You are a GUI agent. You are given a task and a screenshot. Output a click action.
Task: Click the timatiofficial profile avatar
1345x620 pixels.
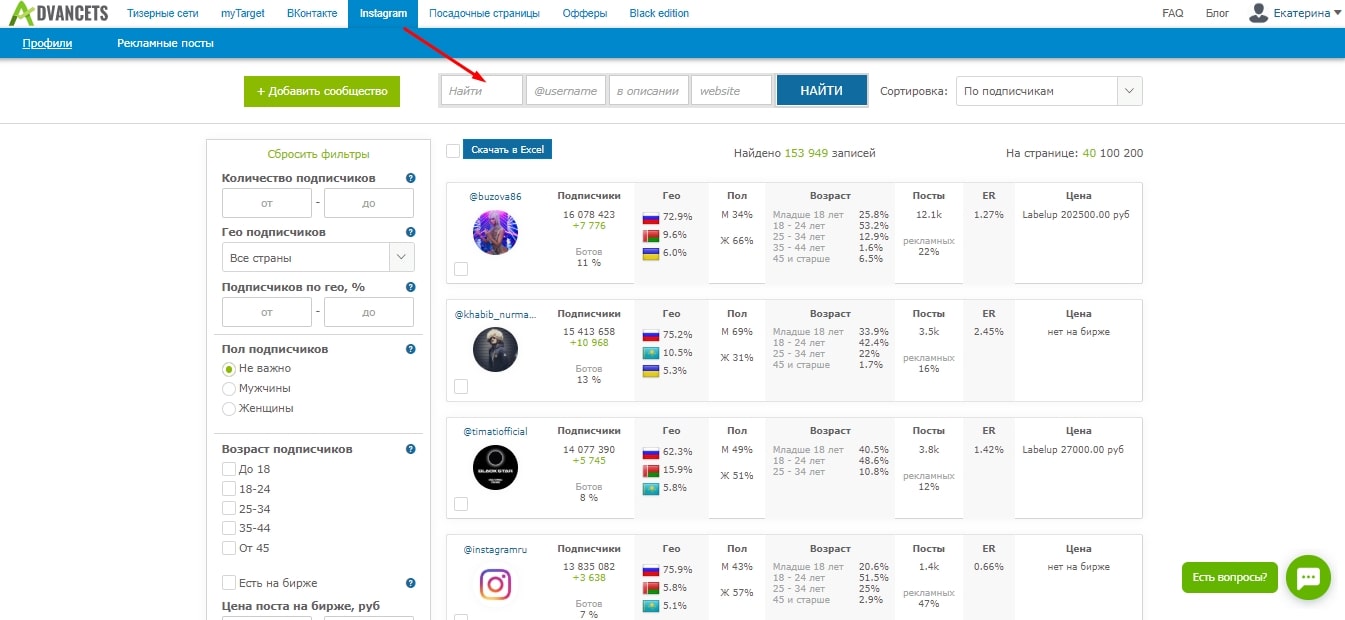[495, 467]
